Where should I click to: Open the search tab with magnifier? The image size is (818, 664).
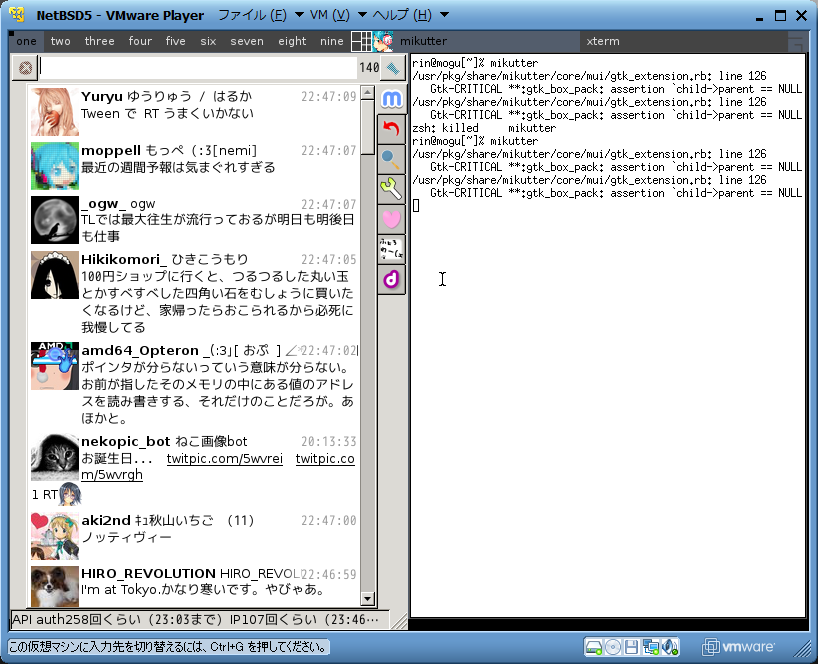(x=391, y=159)
